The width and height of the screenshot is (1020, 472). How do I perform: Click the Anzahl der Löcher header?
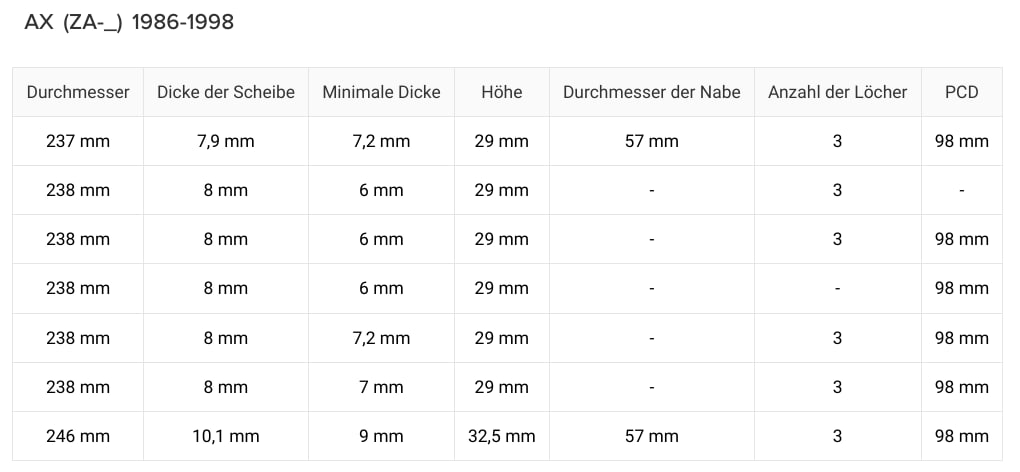tap(837, 92)
